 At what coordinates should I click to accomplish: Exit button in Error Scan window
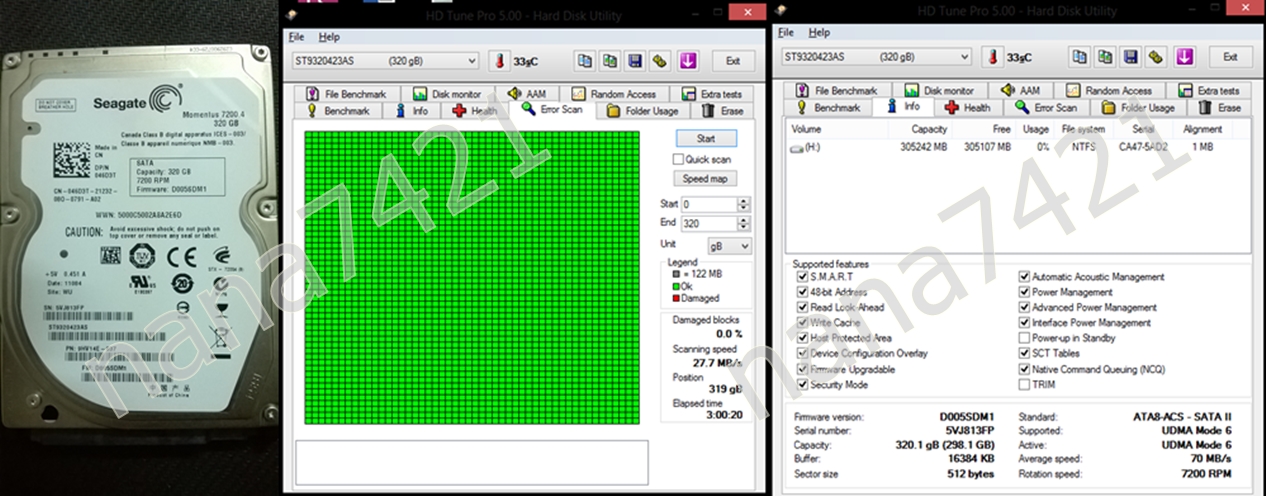point(733,61)
